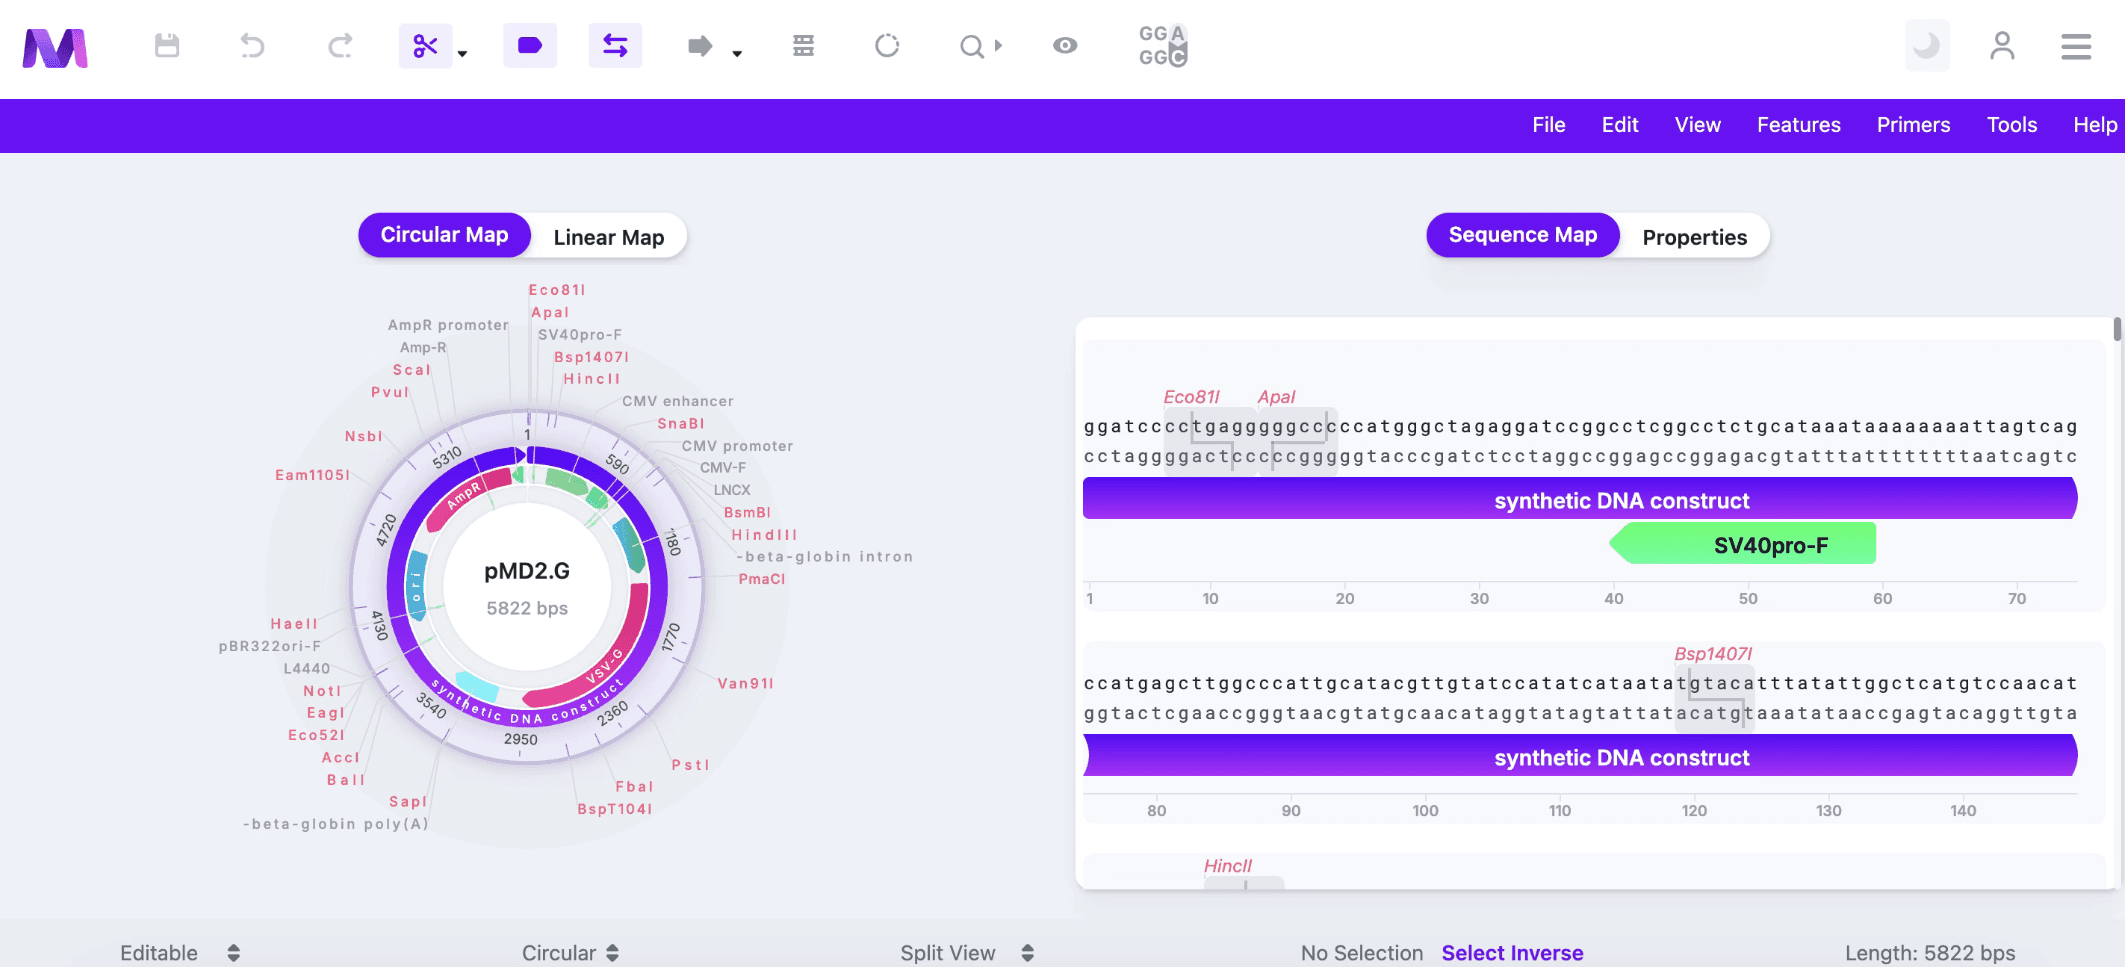Click the HincII label in sequence map
2125x967 pixels.
tap(1227, 866)
